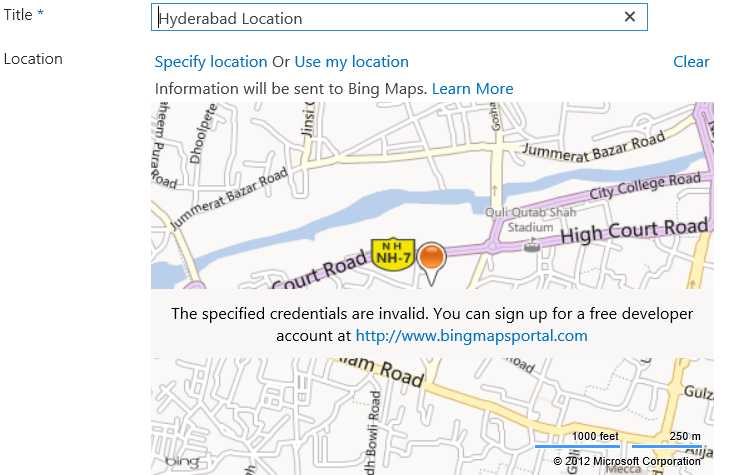Click the NH-7 highway shield on the map
The image size is (732, 475).
click(x=393, y=255)
